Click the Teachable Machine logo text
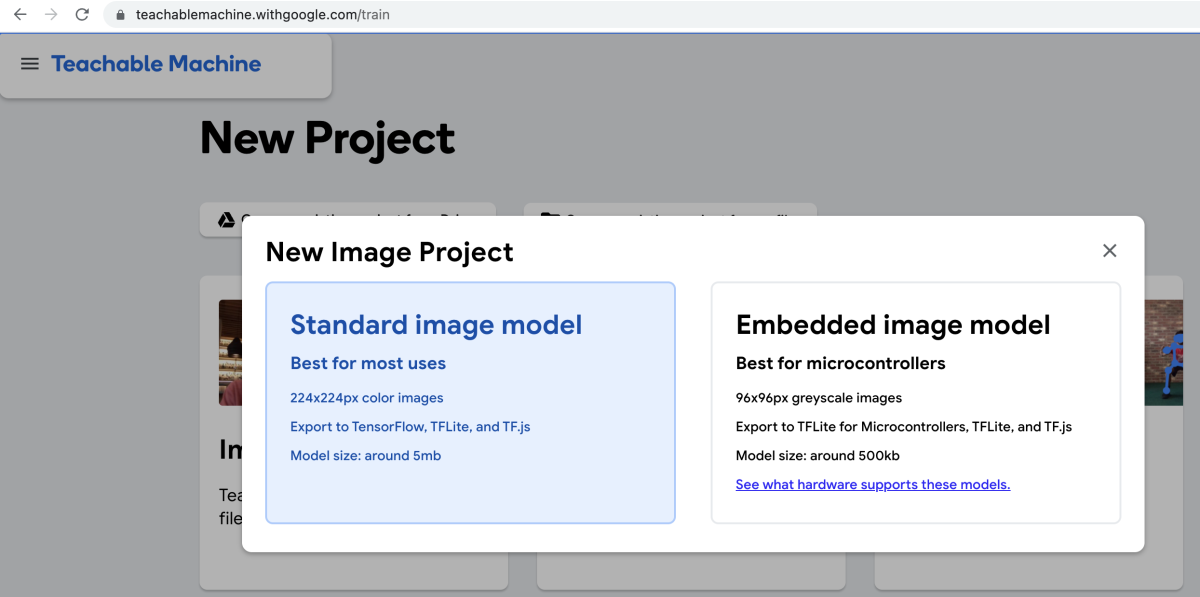The width and height of the screenshot is (1200, 597). (156, 64)
